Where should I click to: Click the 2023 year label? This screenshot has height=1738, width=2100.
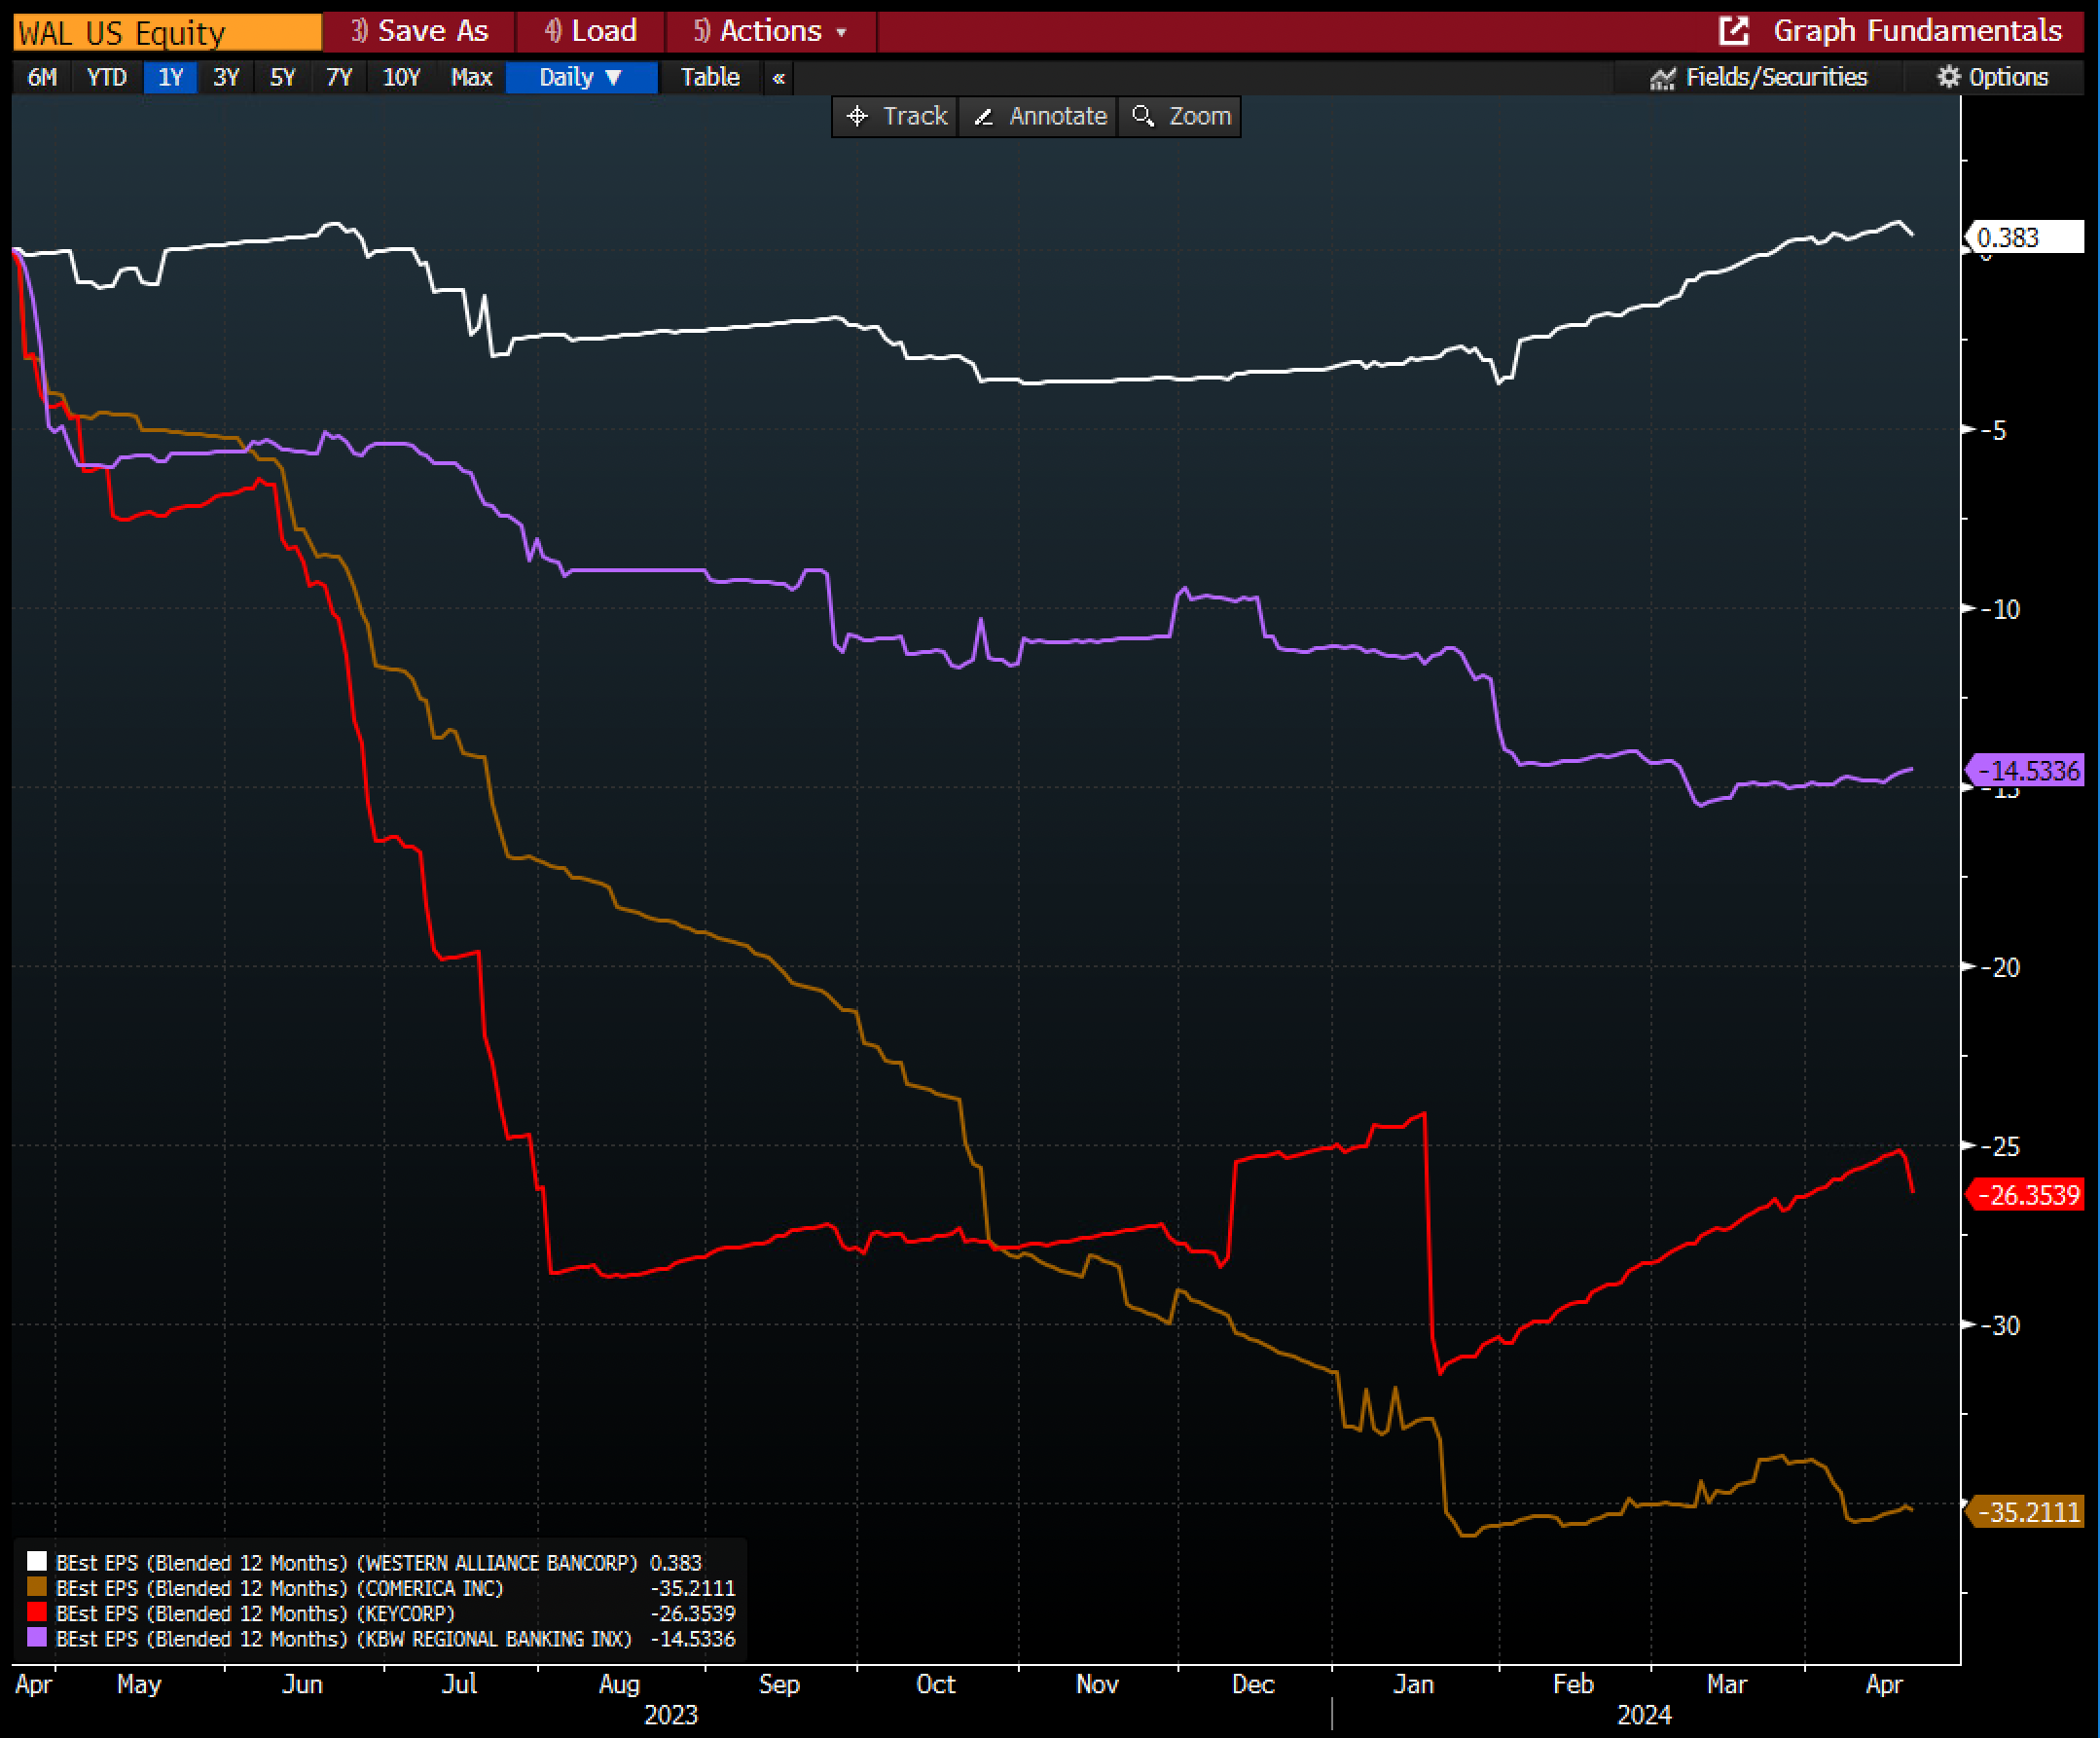(671, 1715)
